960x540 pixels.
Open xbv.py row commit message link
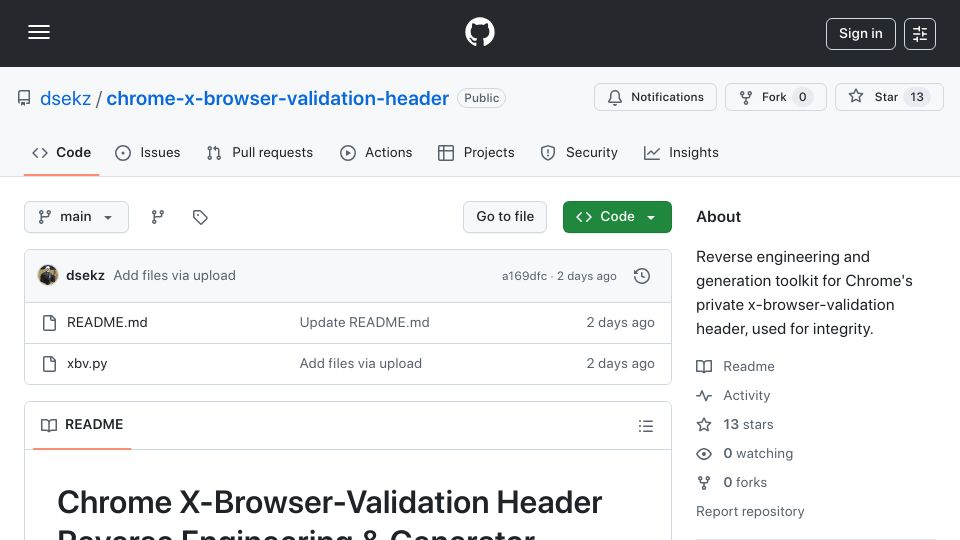click(361, 364)
